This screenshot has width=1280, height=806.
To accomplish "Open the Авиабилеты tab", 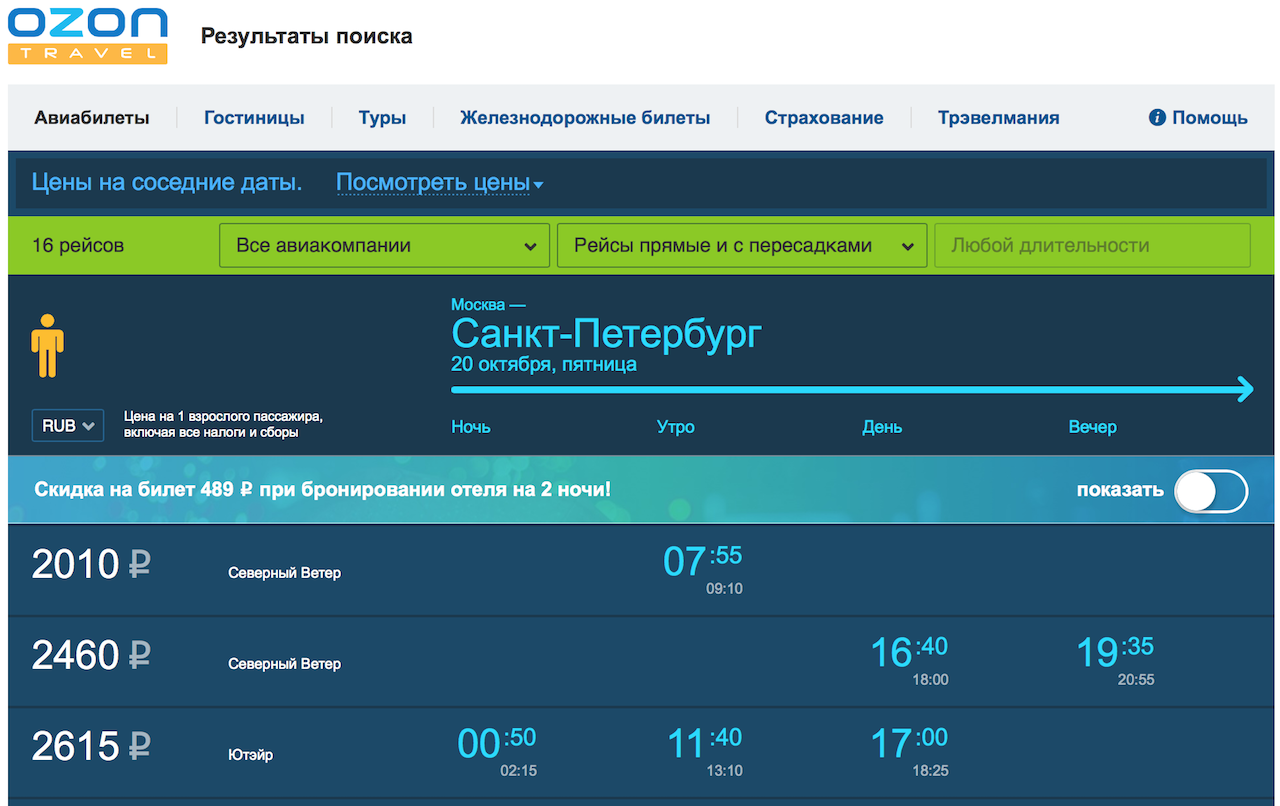I will [92, 118].
